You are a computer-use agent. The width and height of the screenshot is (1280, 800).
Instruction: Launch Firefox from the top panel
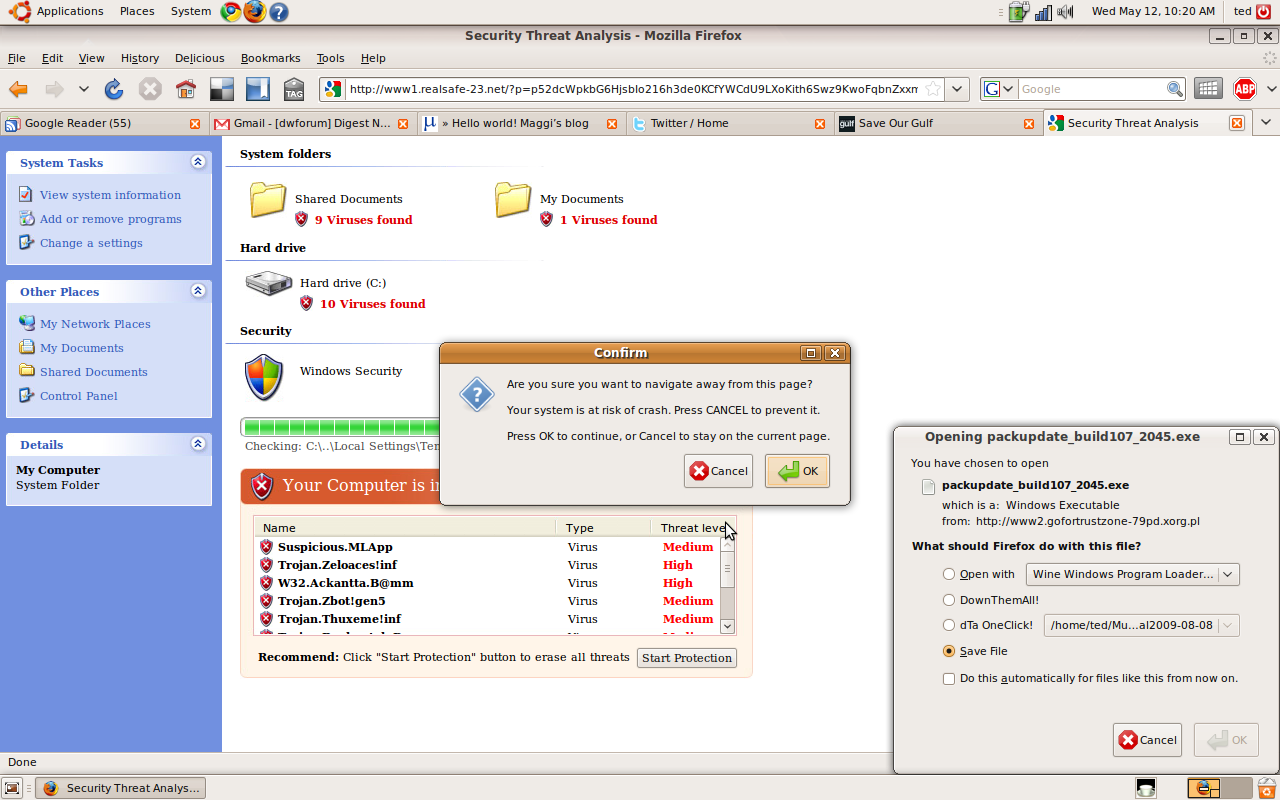(x=255, y=12)
